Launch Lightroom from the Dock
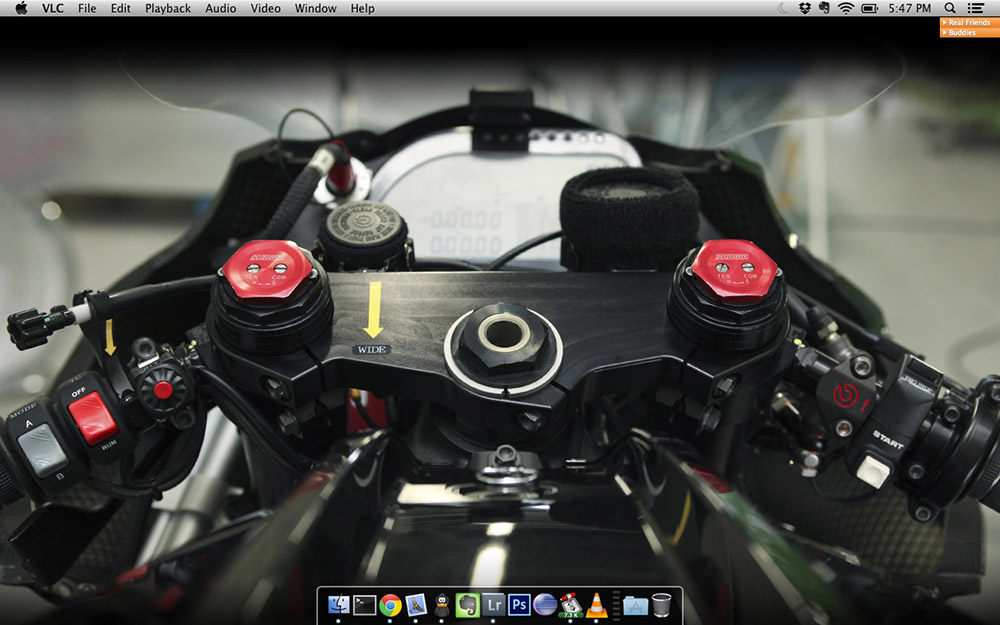This screenshot has height=625, width=1000. pyautogui.click(x=493, y=605)
